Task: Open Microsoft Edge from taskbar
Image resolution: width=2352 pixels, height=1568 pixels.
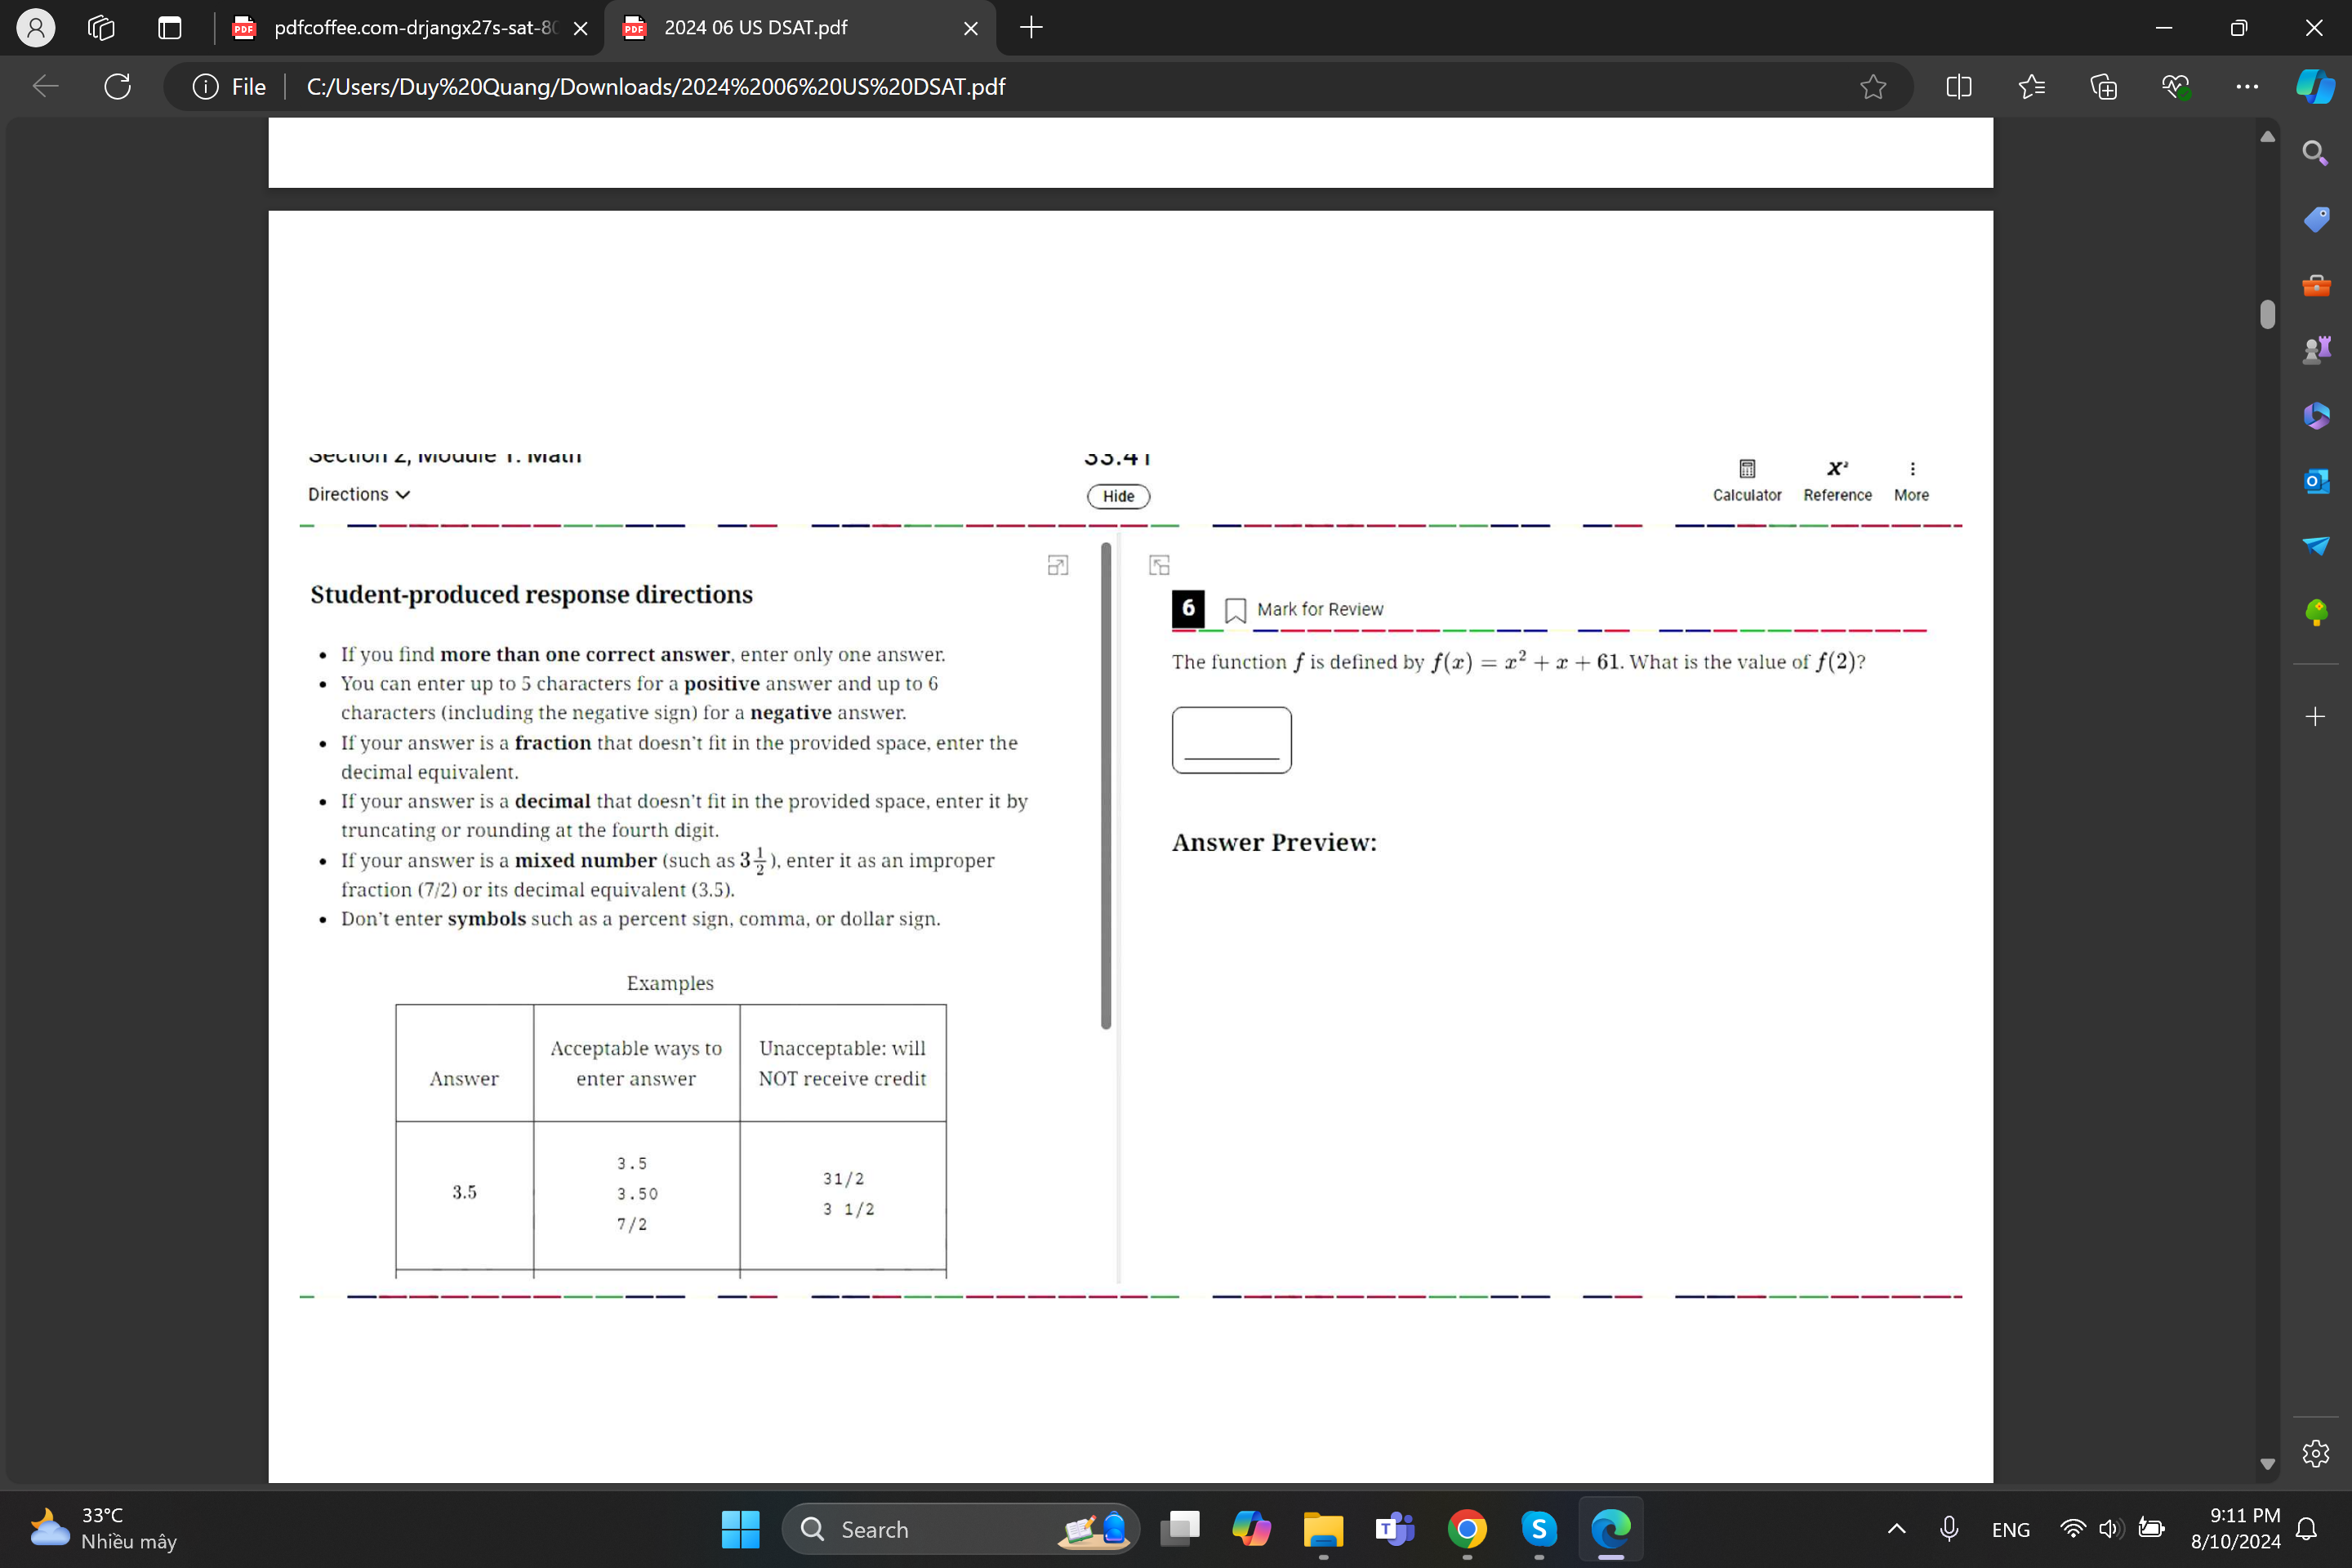Action: click(1611, 1529)
